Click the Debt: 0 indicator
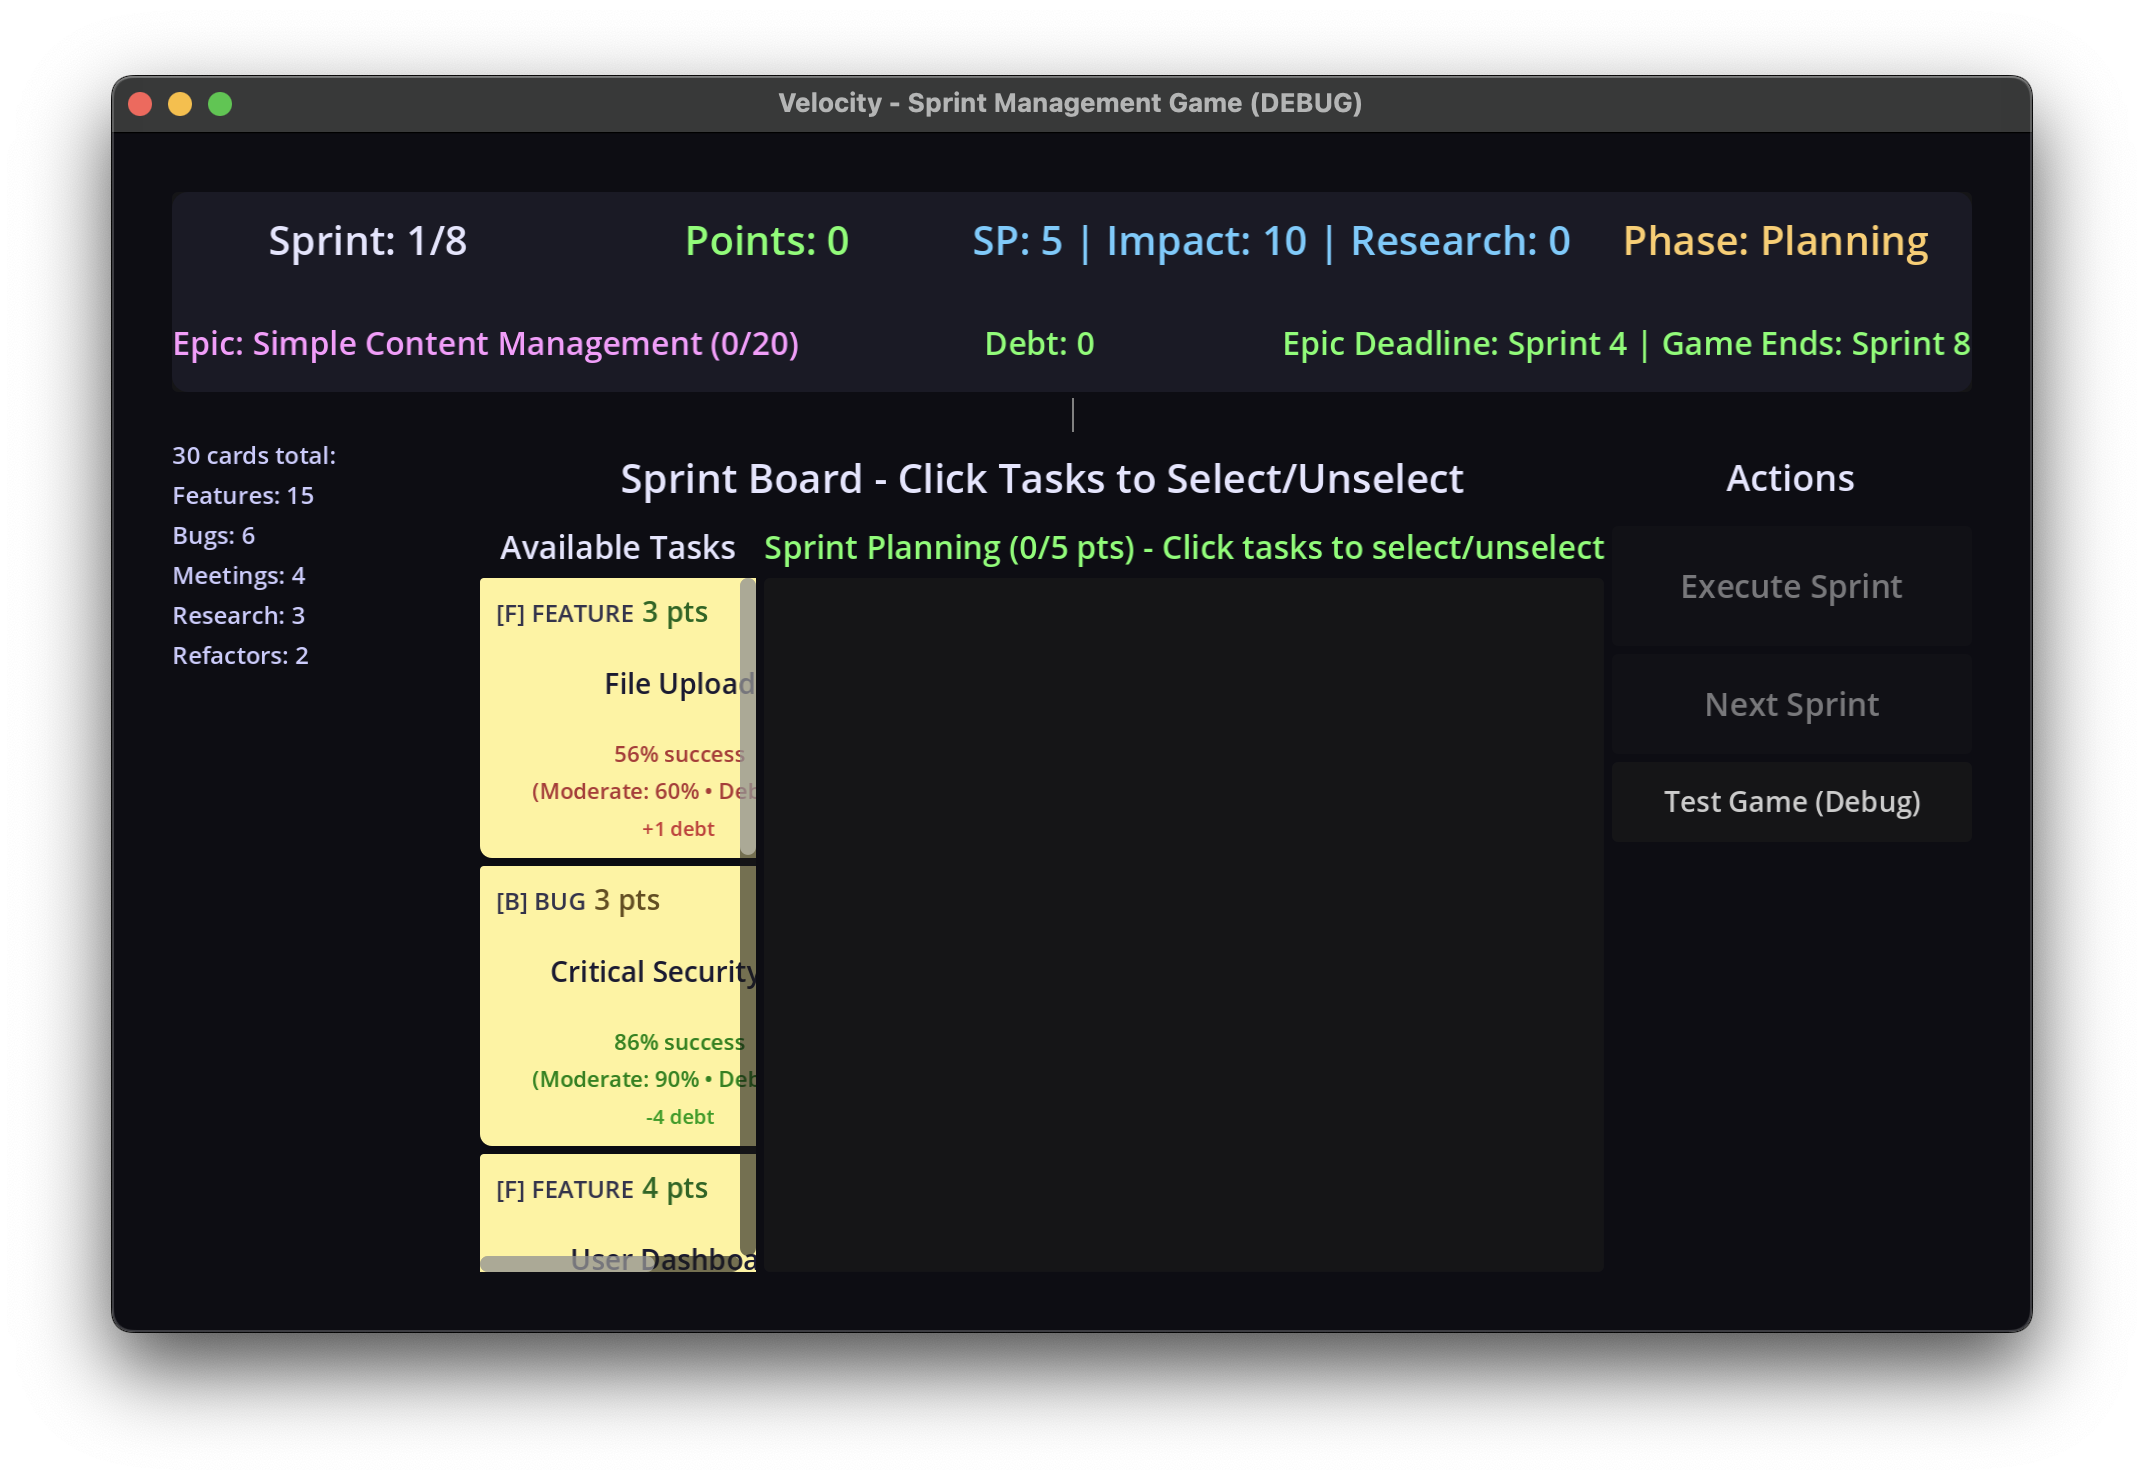The image size is (2144, 1480). coord(1038,344)
